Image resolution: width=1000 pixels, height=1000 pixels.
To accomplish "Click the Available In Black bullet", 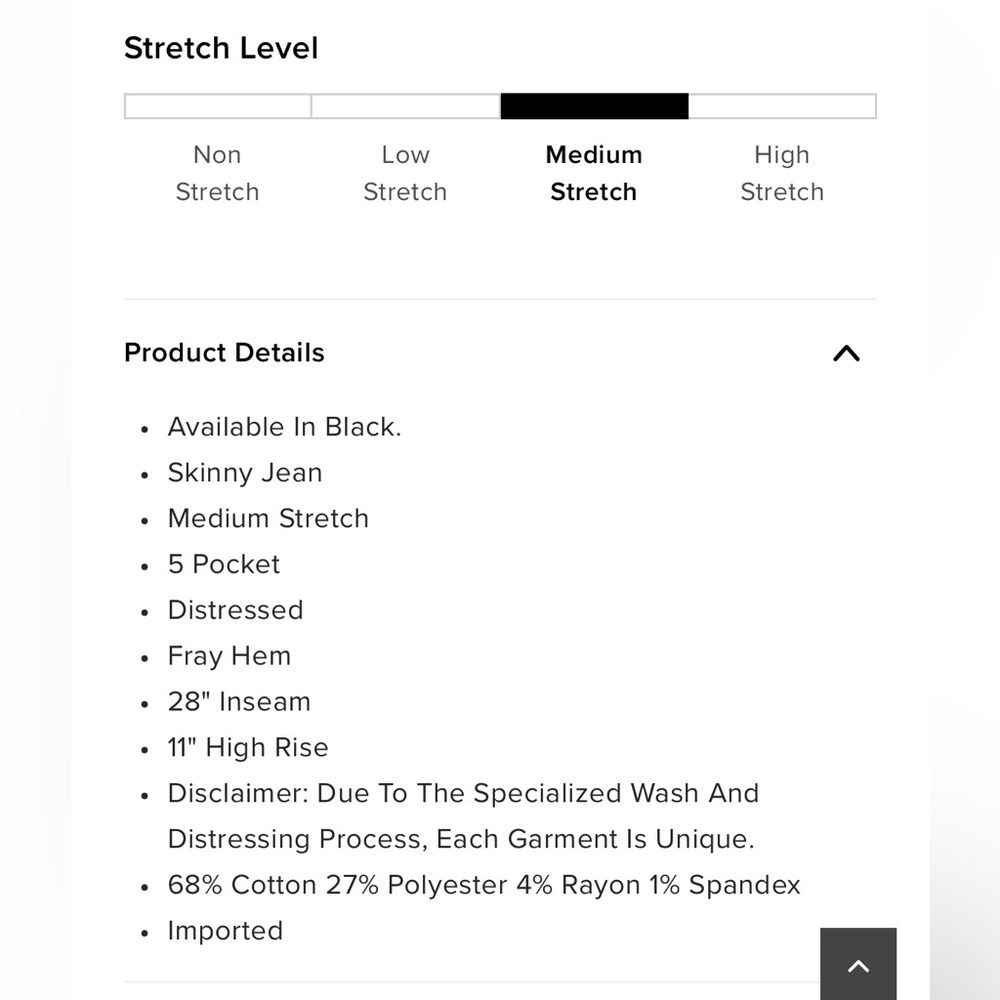I will (284, 427).
